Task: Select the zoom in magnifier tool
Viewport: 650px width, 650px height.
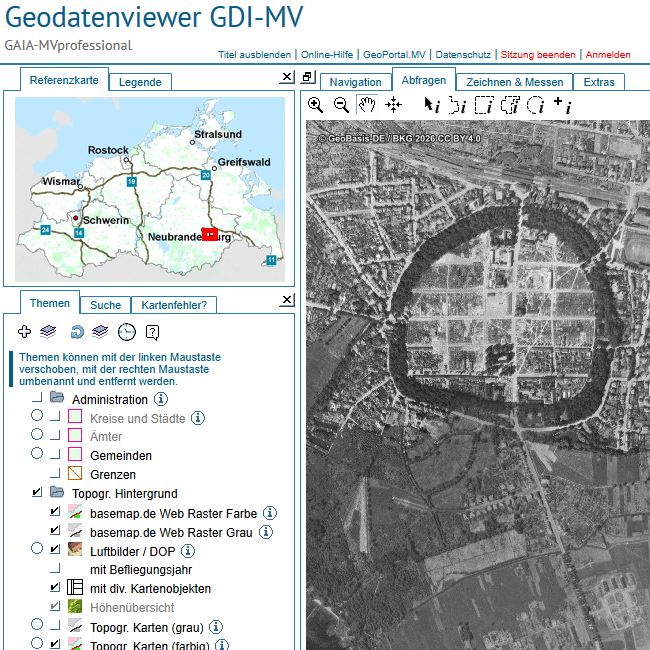Action: tap(315, 105)
